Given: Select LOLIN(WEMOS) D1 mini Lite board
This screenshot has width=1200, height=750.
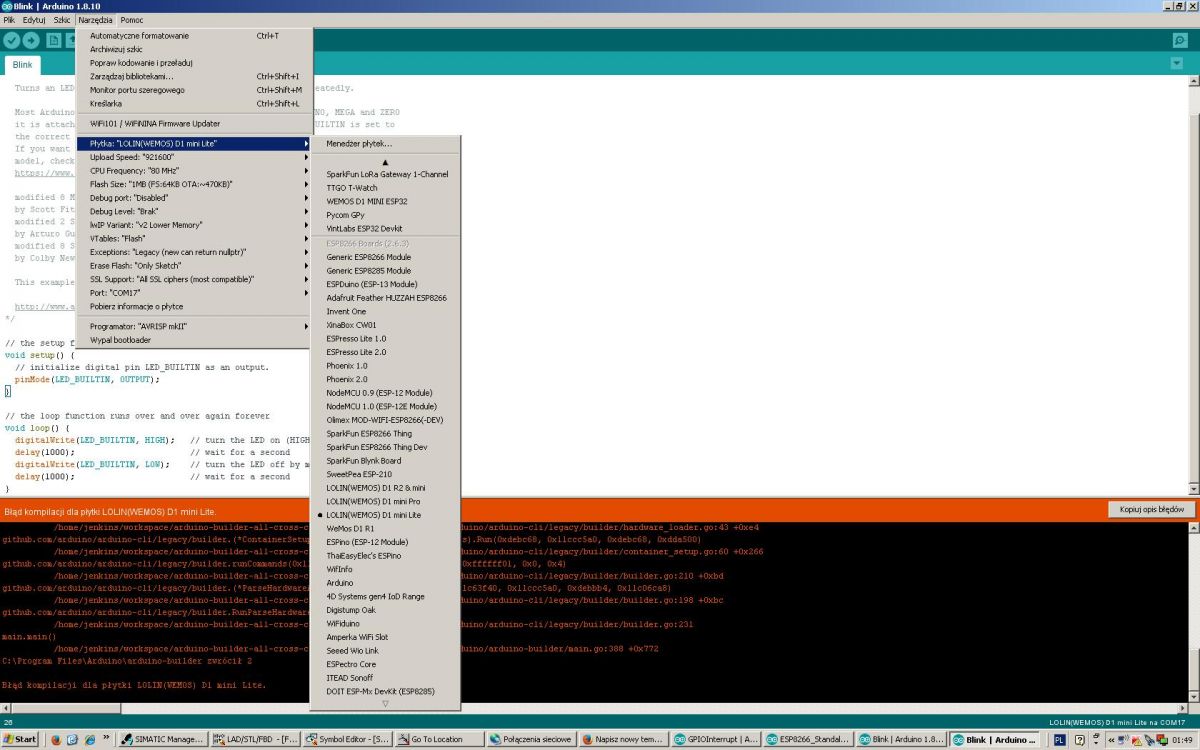Looking at the screenshot, I should click(386, 515).
